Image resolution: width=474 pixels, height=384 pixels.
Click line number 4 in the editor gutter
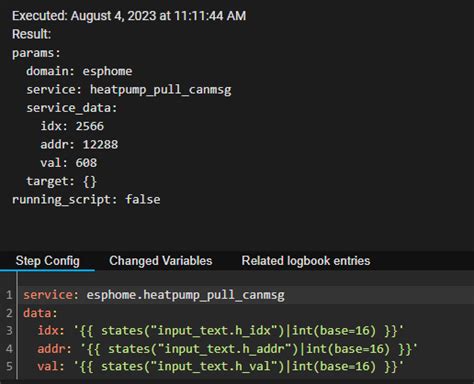click(x=9, y=349)
